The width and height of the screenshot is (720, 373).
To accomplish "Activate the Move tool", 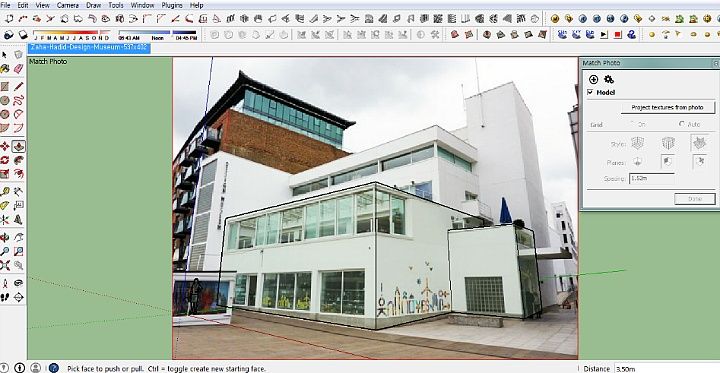I will click(x=5, y=147).
